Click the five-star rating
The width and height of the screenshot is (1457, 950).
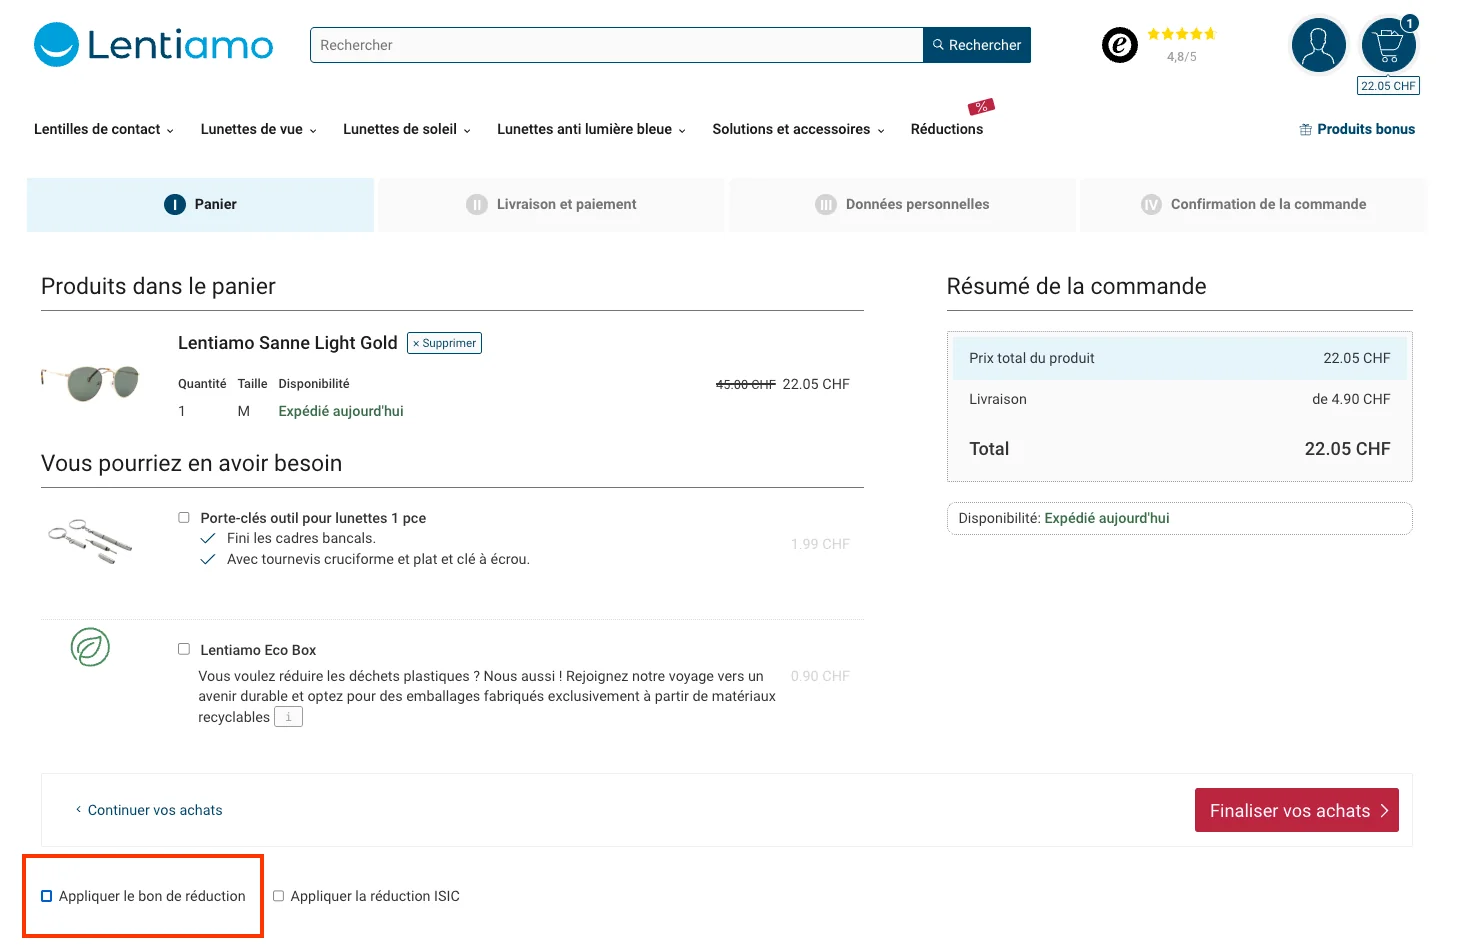(1181, 34)
